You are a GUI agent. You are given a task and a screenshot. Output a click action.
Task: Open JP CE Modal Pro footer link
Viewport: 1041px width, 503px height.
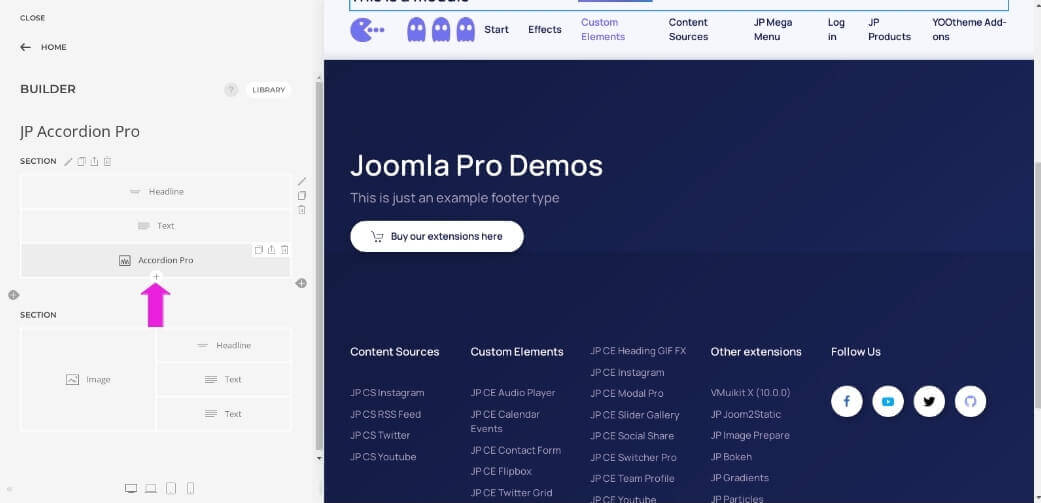627,394
